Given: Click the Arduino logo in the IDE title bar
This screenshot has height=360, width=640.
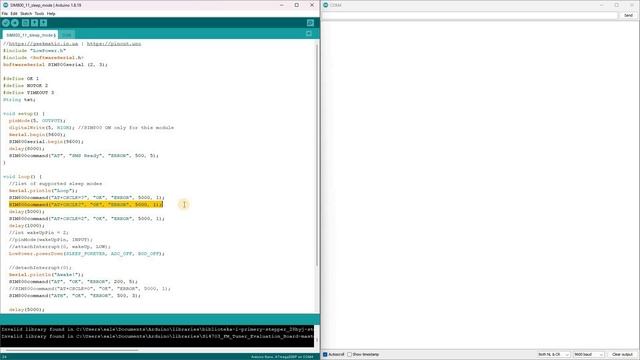Looking at the screenshot, I should tap(5, 5).
